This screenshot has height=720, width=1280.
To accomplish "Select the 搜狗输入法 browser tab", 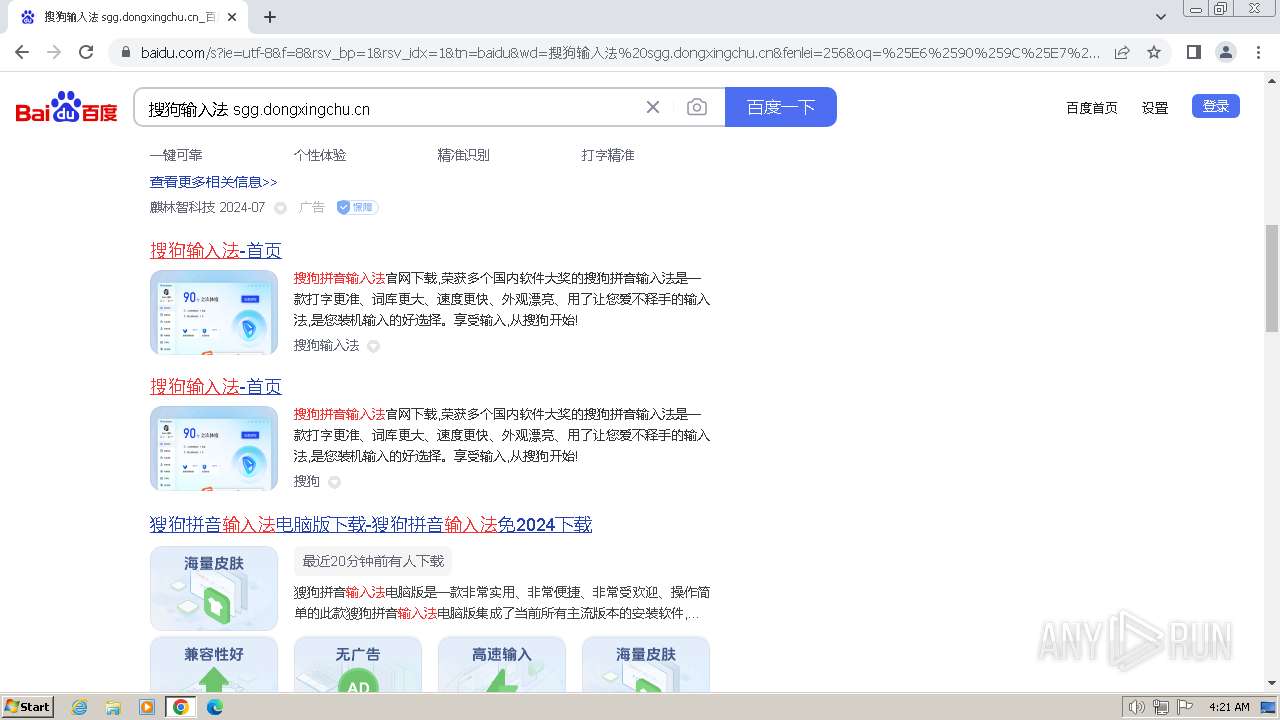I will point(128,17).
